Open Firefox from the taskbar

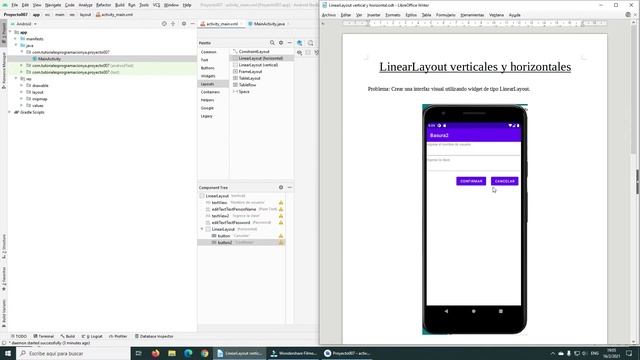(x=155, y=353)
